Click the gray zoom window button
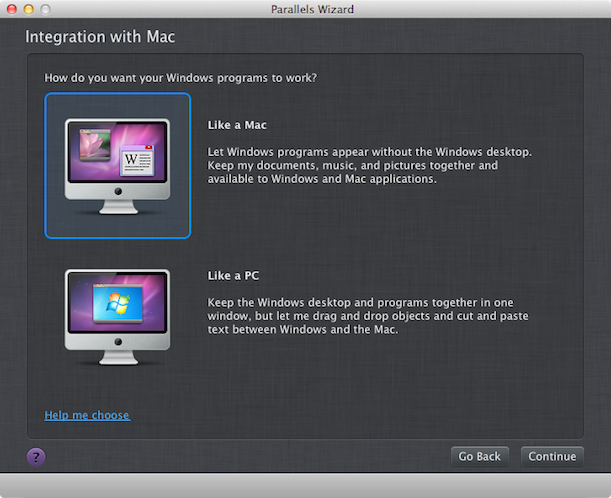Screen dimensions: 611x498 click(x=46, y=9)
